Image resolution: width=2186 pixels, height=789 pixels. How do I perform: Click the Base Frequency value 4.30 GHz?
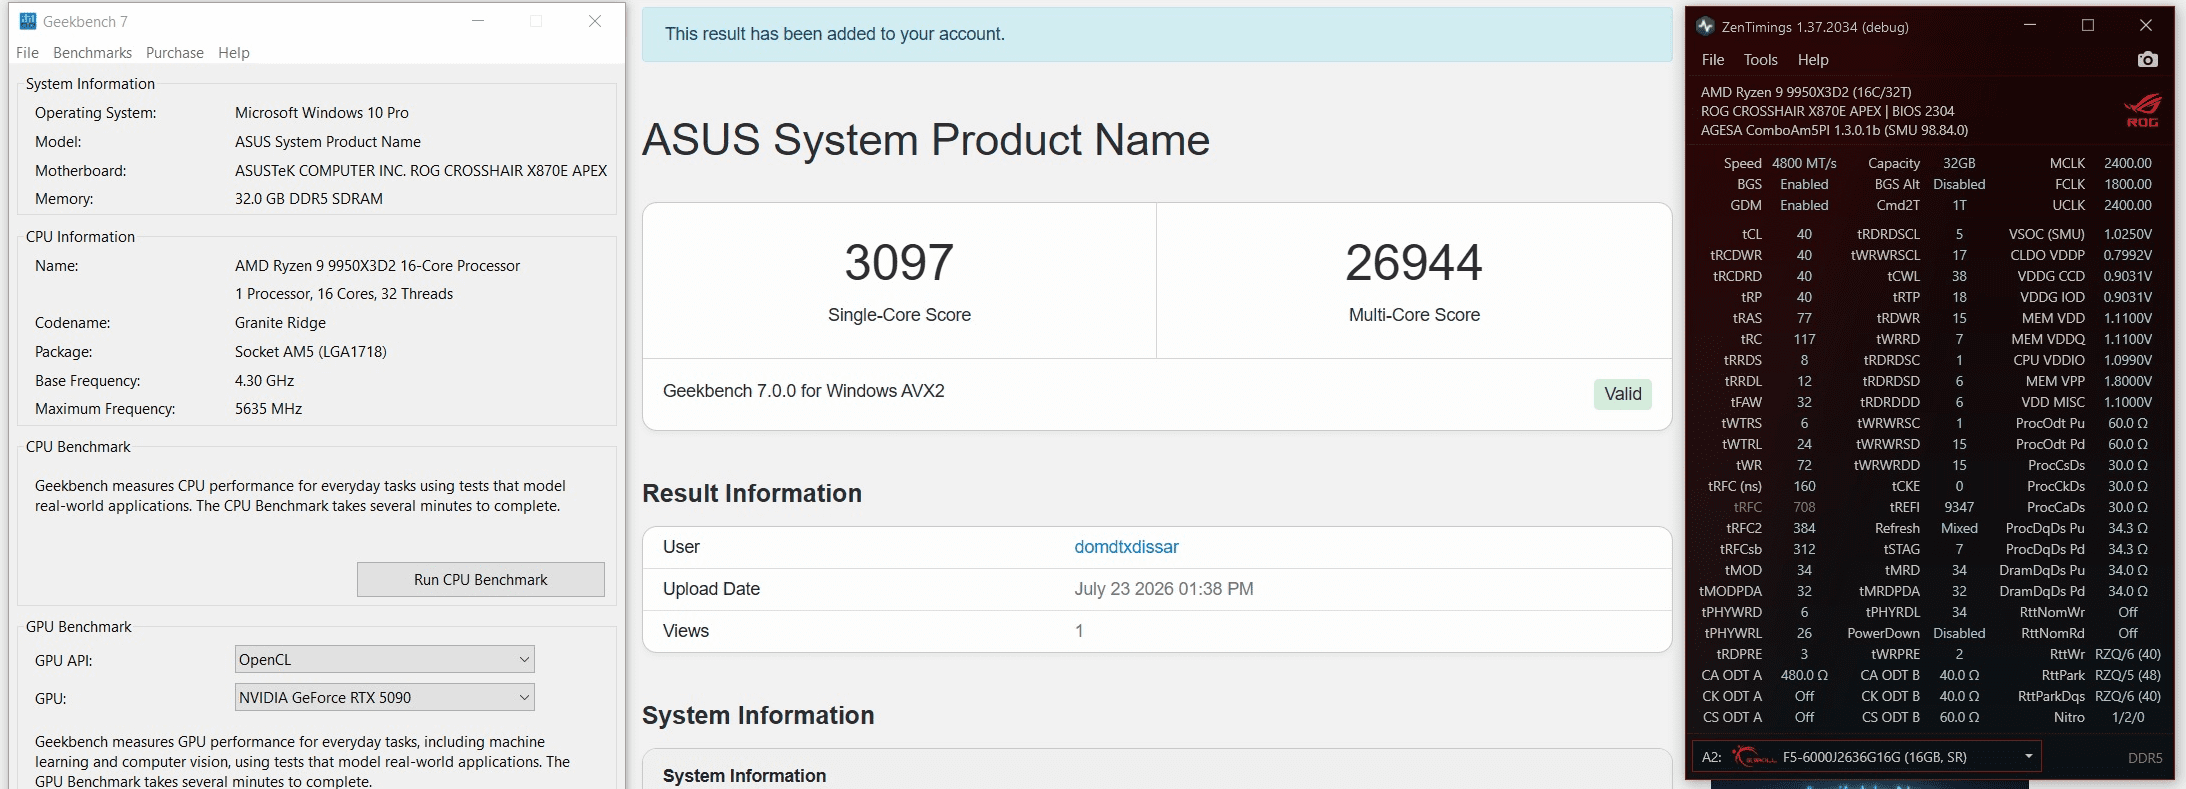(x=265, y=381)
